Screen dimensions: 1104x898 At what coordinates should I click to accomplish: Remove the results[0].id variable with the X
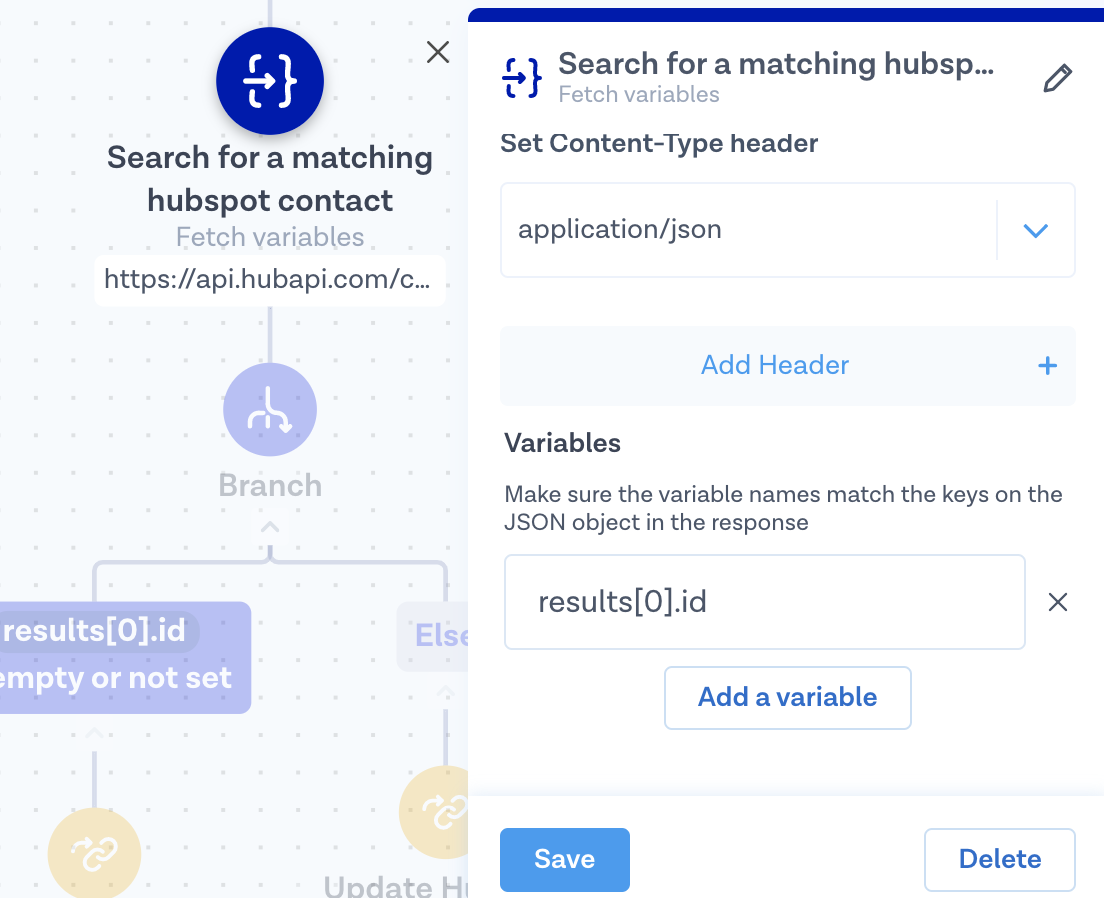coord(1057,602)
